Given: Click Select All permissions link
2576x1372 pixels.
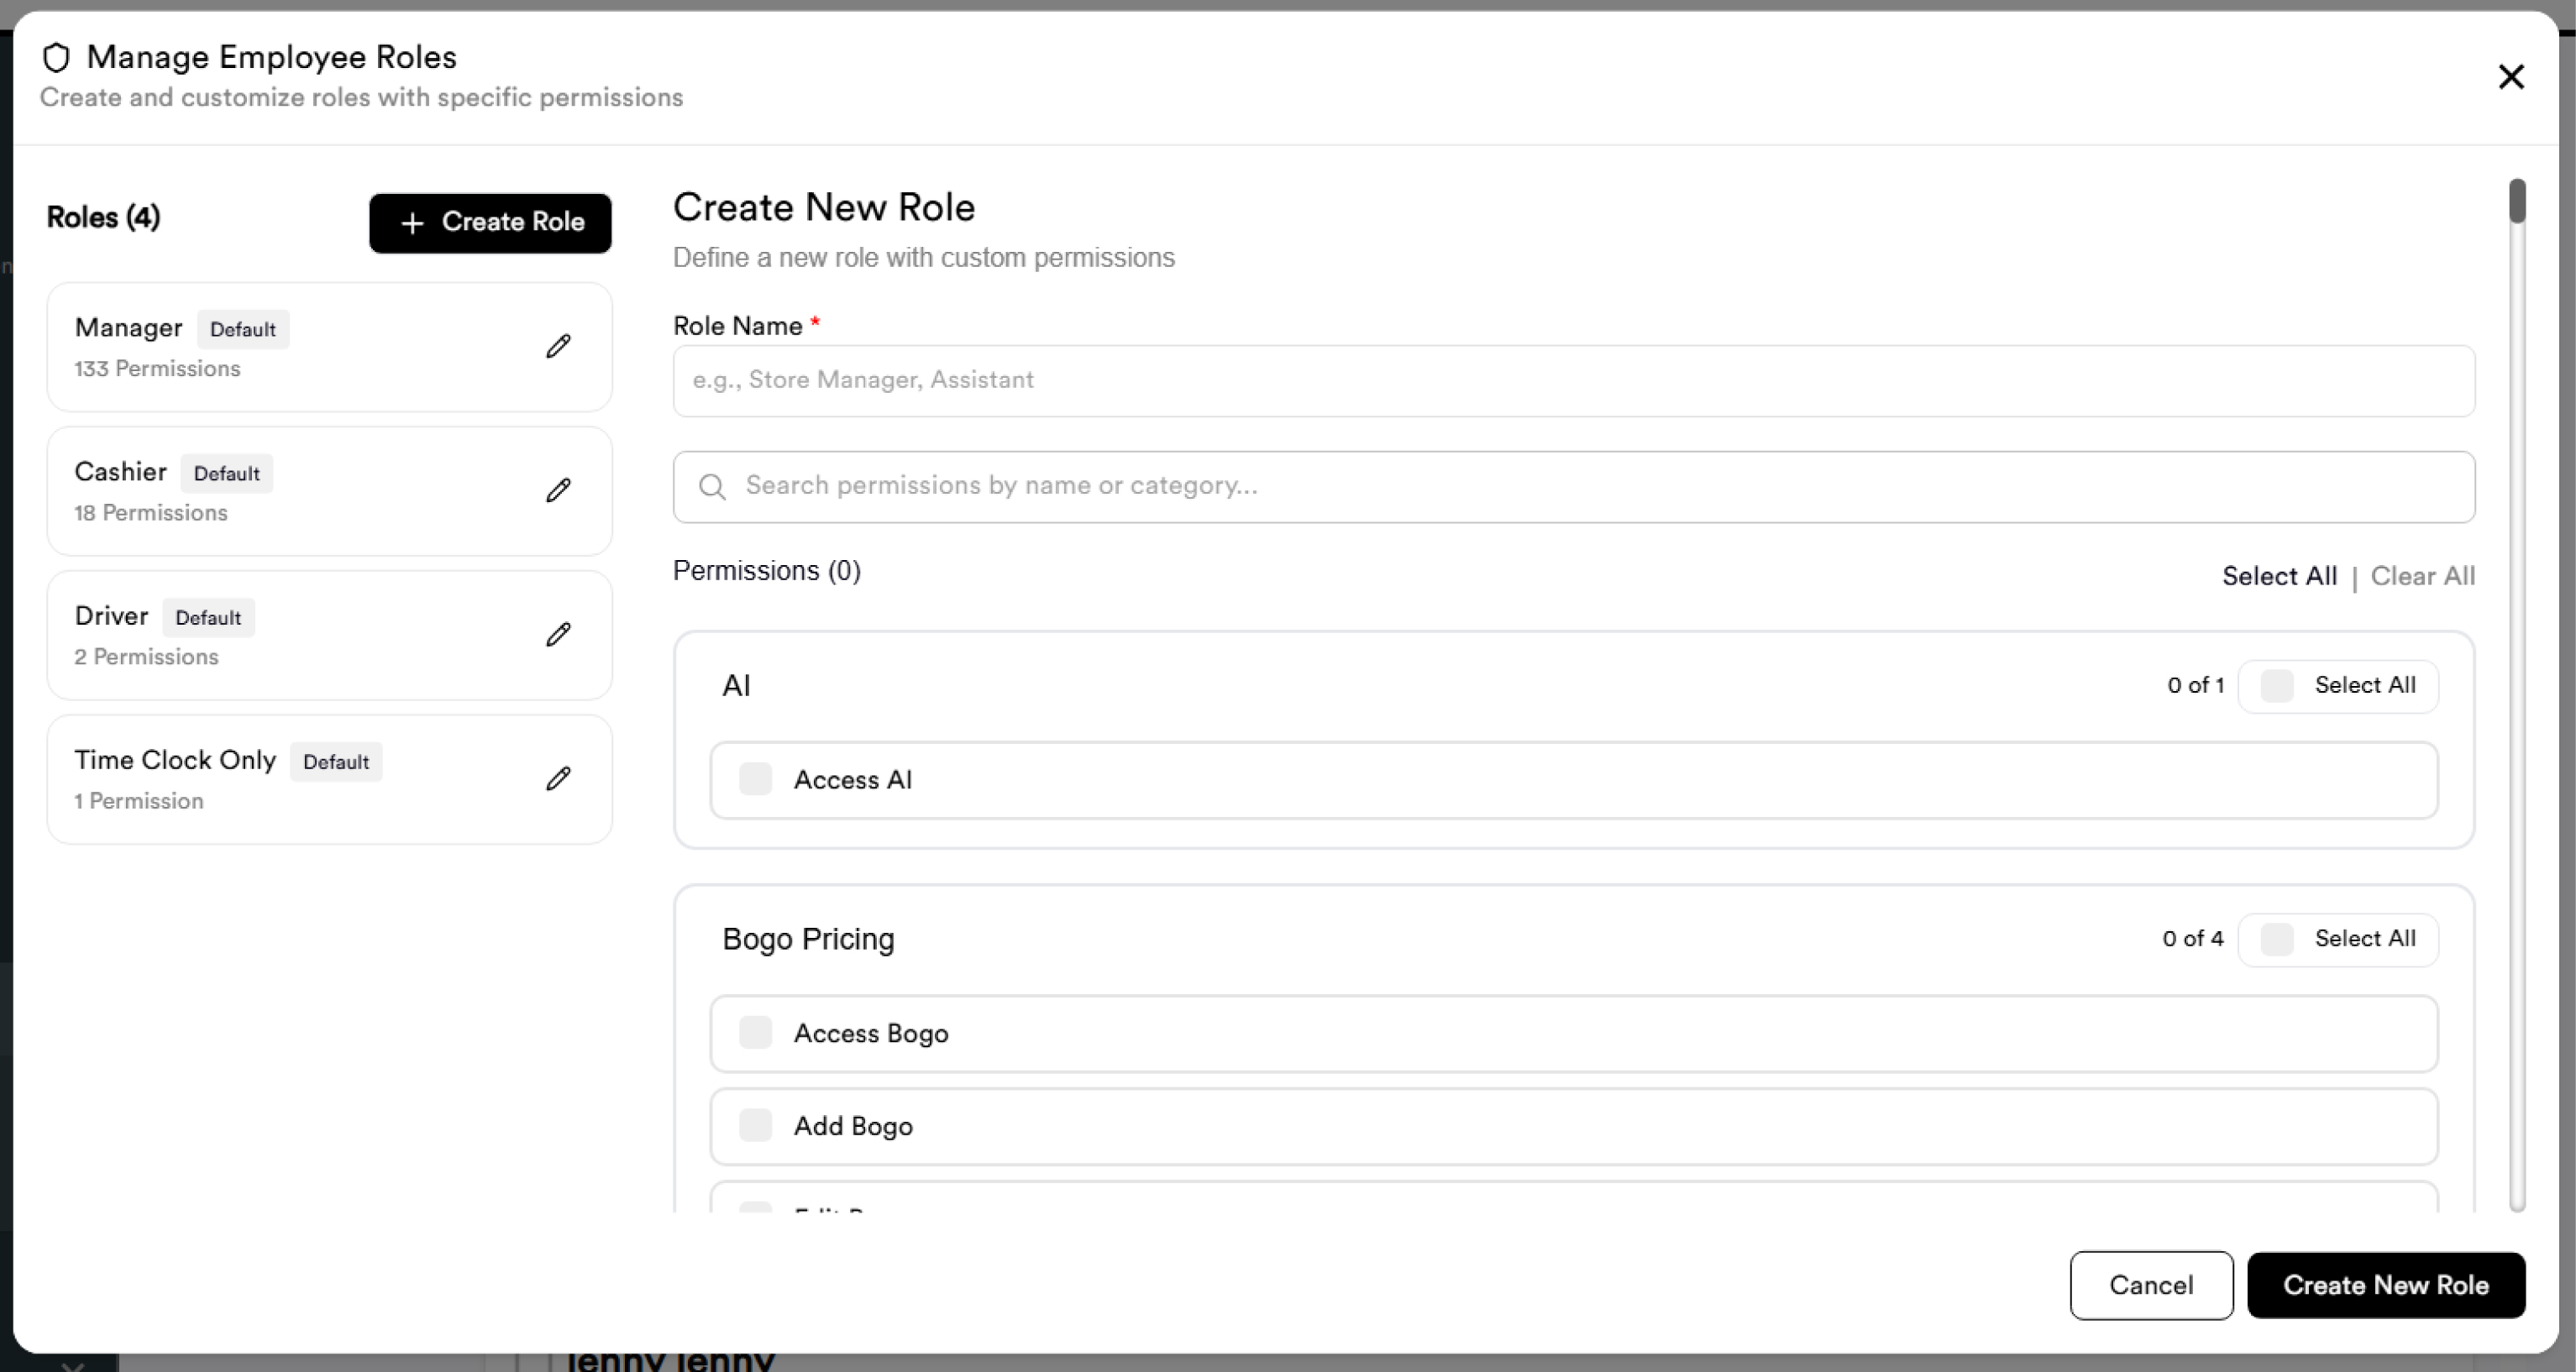Looking at the screenshot, I should pos(2279,576).
